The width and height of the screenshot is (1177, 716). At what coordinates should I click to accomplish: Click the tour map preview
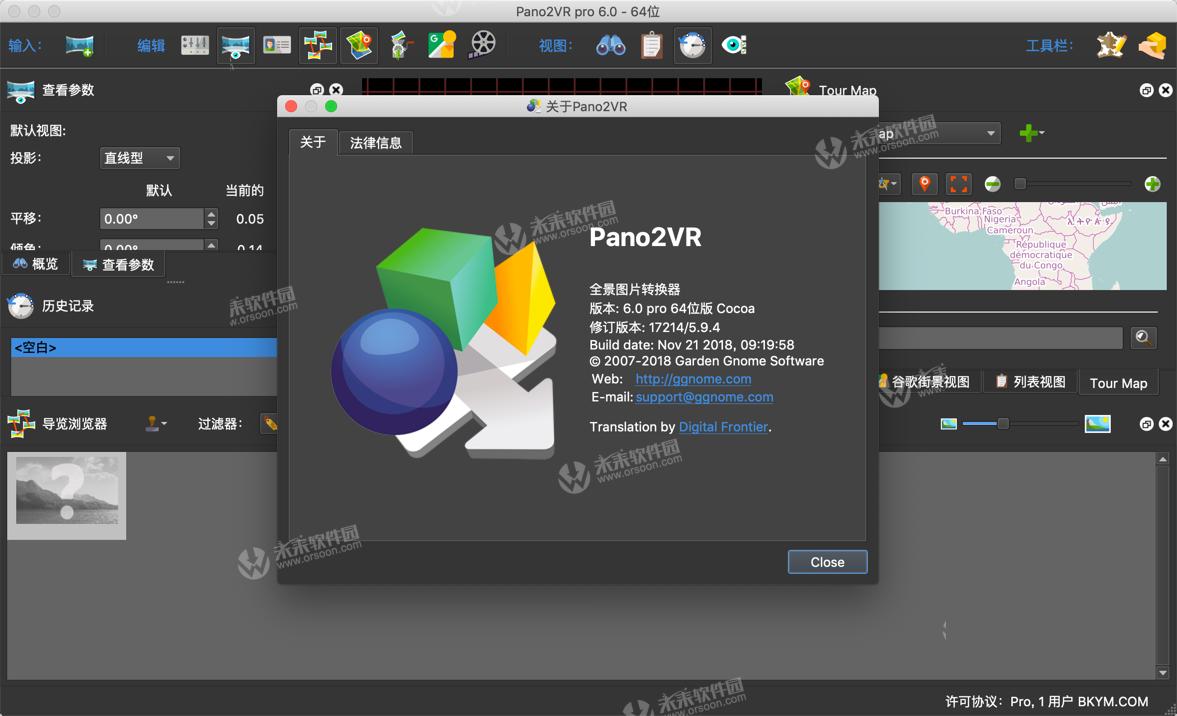[x=1022, y=246]
